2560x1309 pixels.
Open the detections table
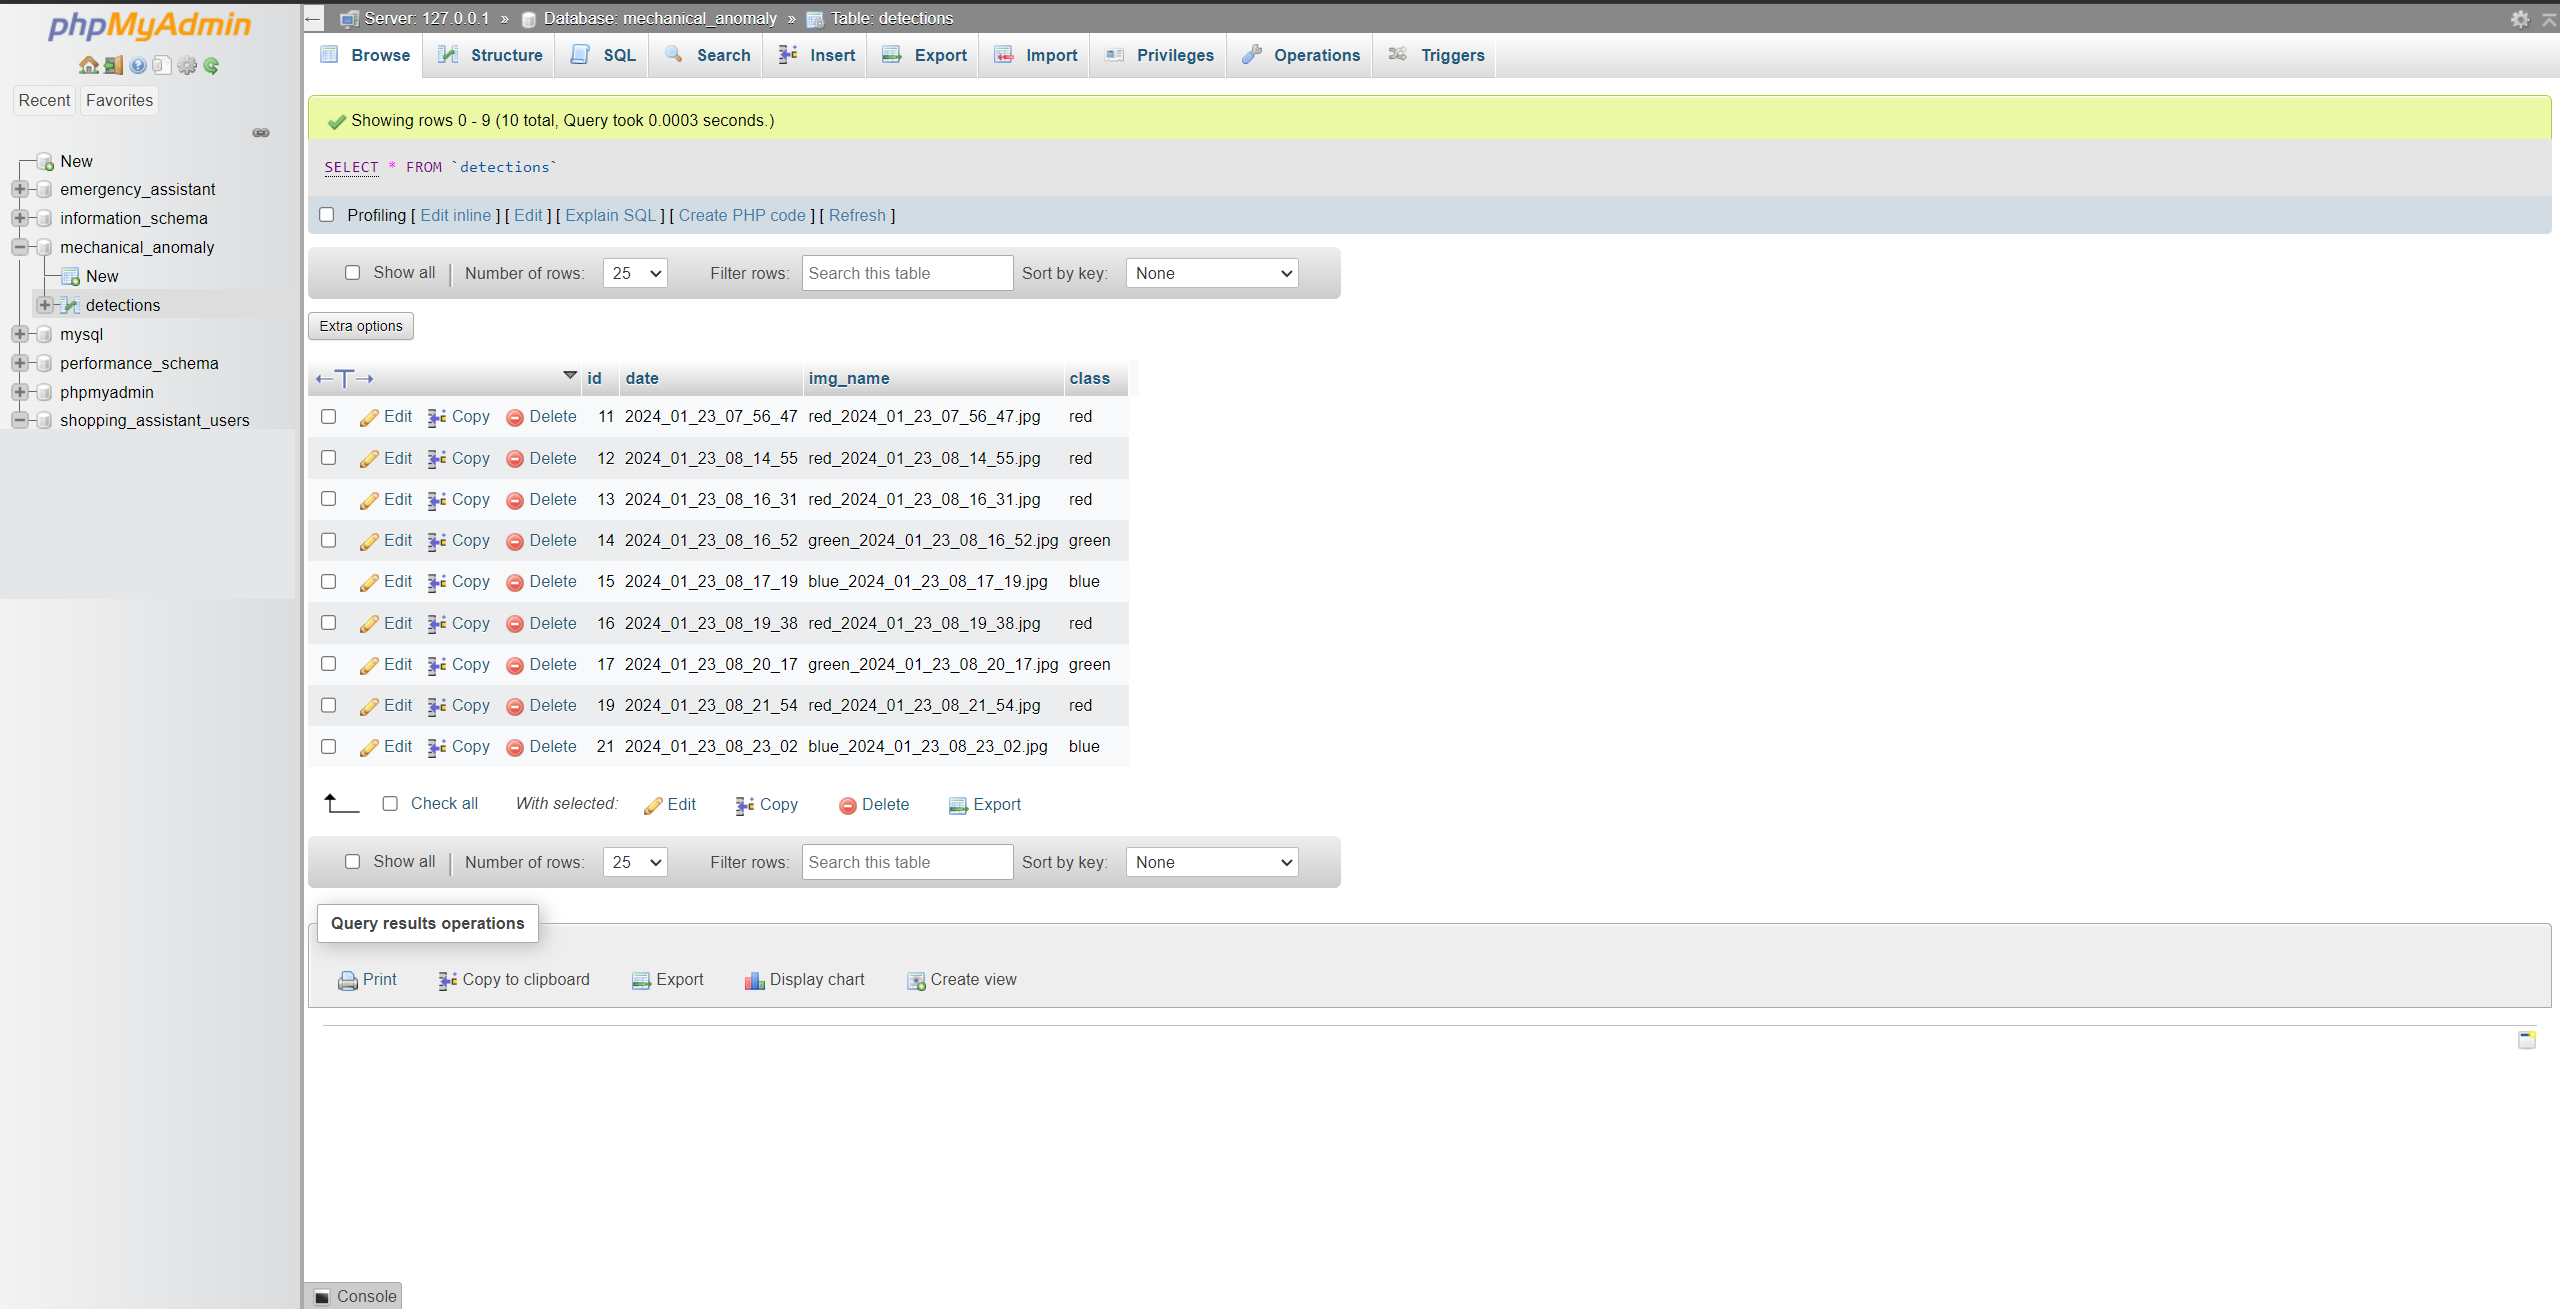pyautogui.click(x=122, y=304)
